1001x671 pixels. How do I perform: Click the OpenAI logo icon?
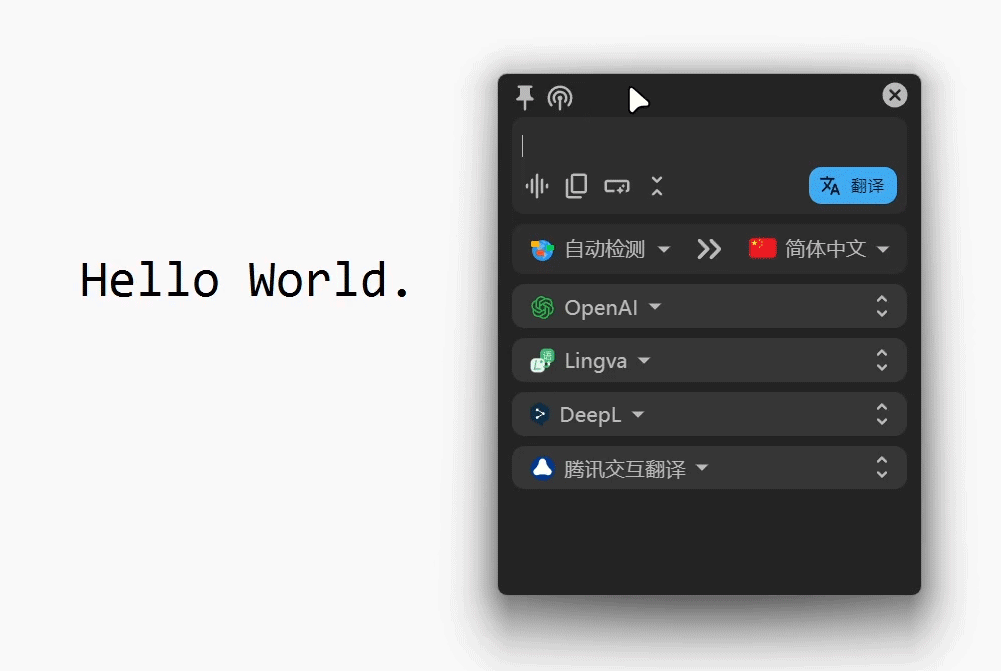(x=543, y=308)
